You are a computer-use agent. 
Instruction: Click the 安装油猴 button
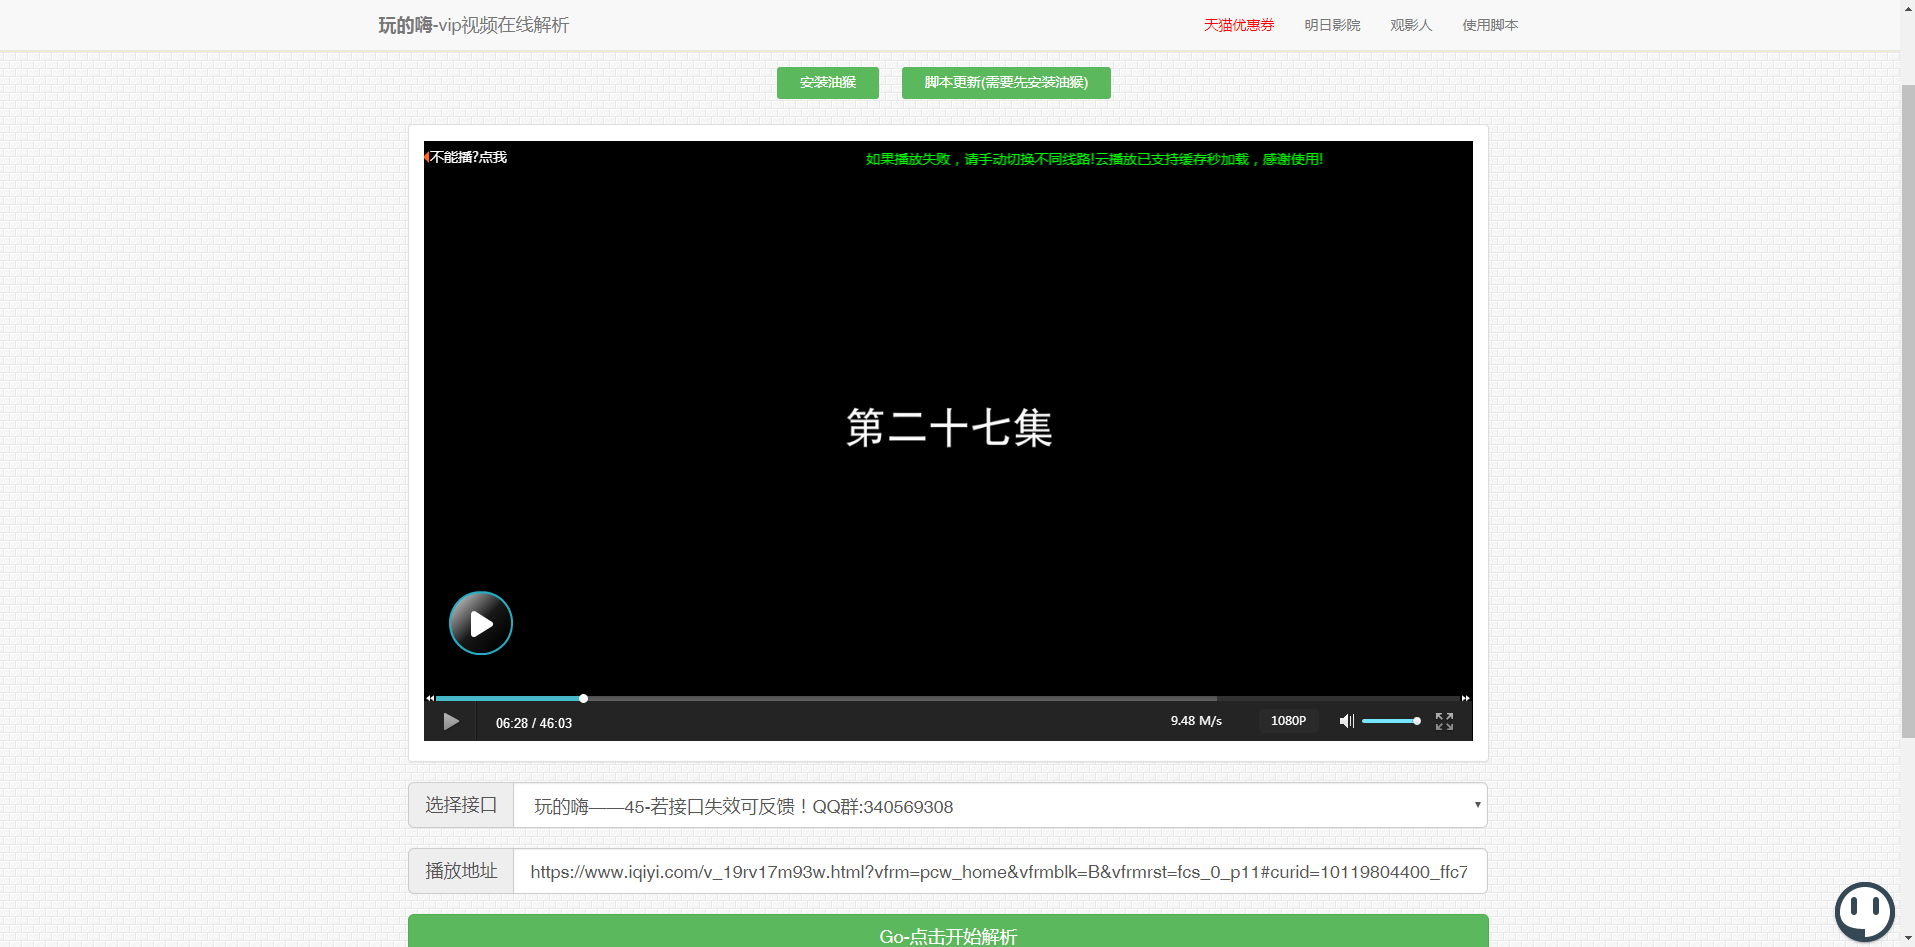pos(828,83)
